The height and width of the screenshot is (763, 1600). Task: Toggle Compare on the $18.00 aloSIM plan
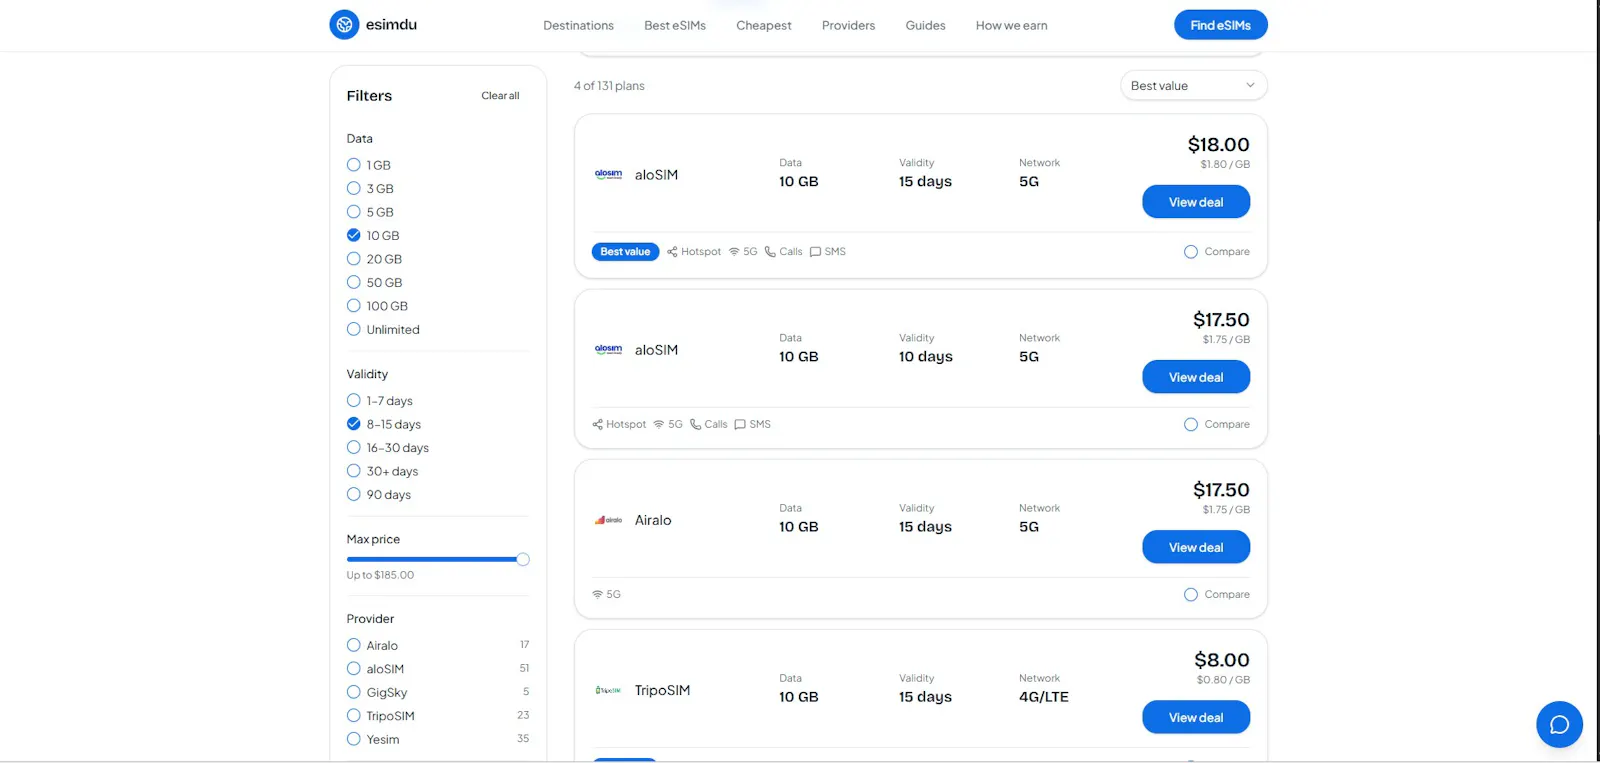1190,252
